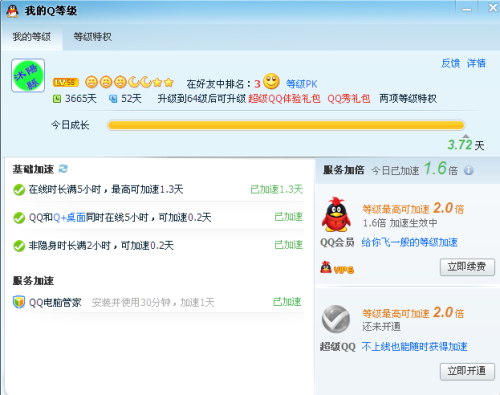Click the 3.72 天 growth value
The image size is (500, 395).
[x=466, y=145]
